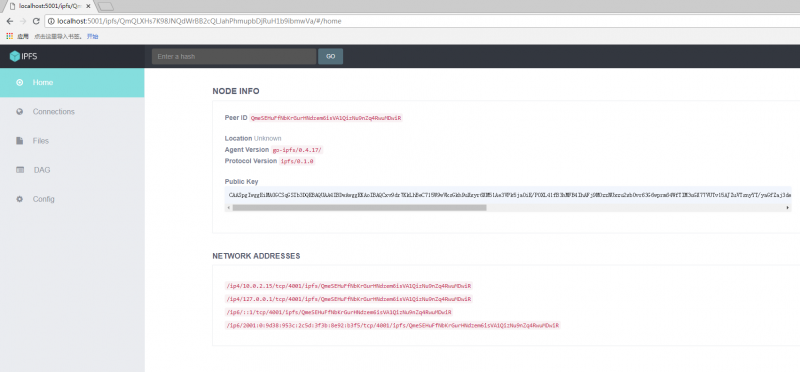
Task: Select the localhost:5001 browser tab
Action: [48, 6]
